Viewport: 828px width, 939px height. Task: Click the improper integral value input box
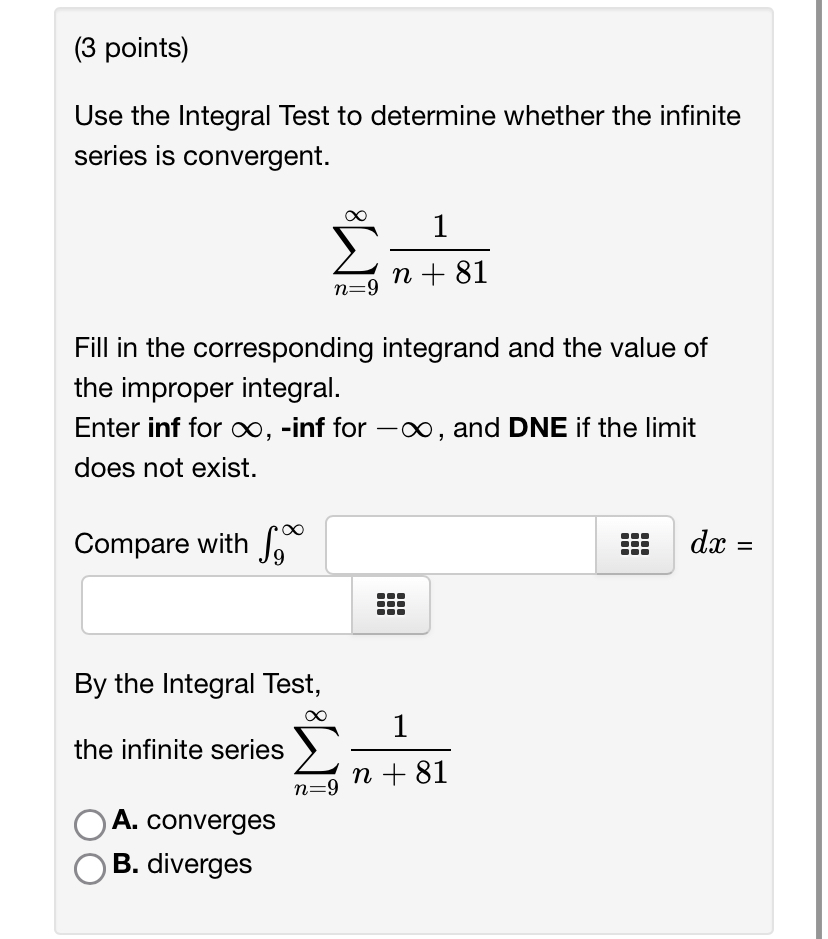coord(215,605)
